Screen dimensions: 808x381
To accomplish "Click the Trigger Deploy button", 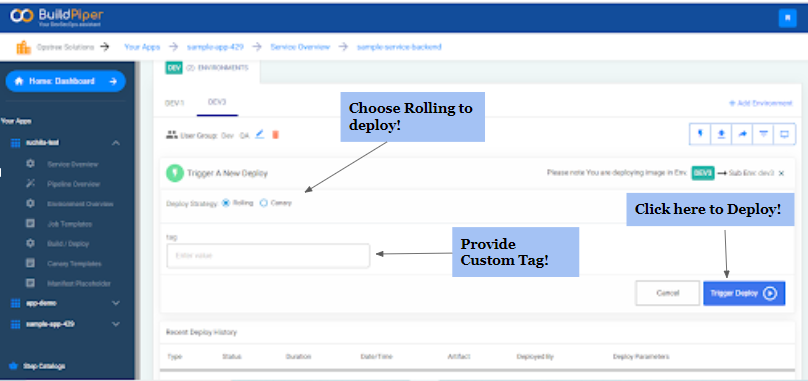I will point(744,293).
